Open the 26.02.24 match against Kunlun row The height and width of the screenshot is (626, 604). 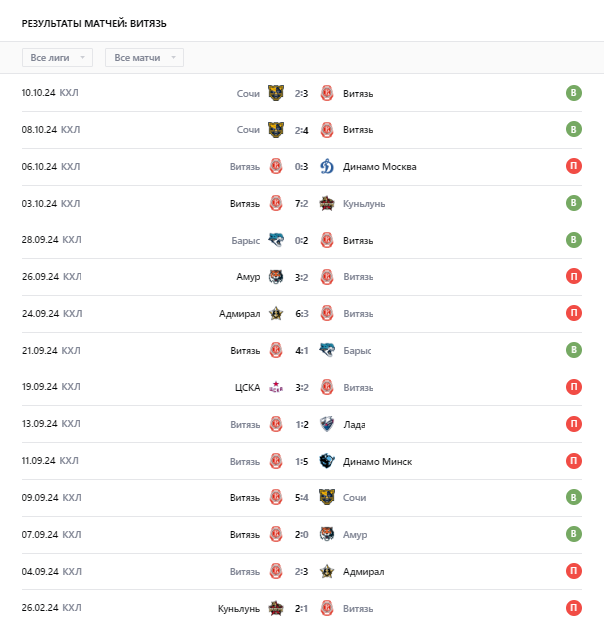click(x=301, y=608)
